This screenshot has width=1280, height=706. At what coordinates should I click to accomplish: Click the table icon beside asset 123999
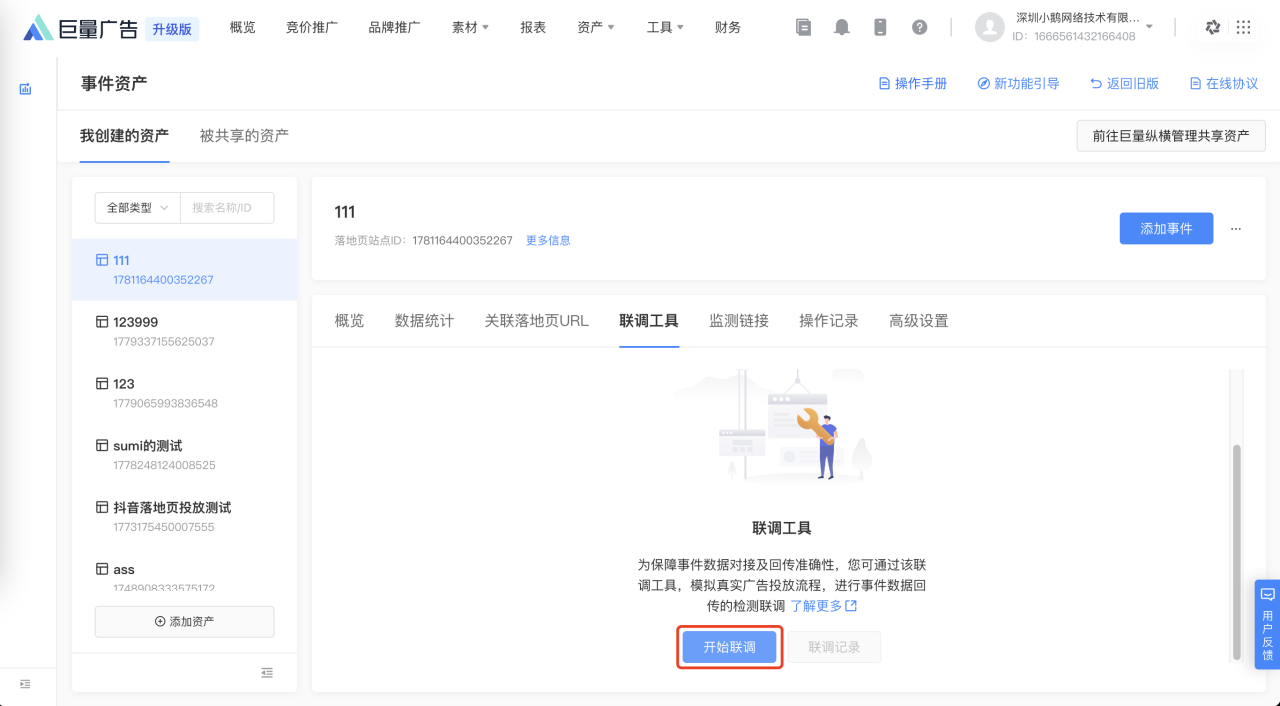coord(101,322)
